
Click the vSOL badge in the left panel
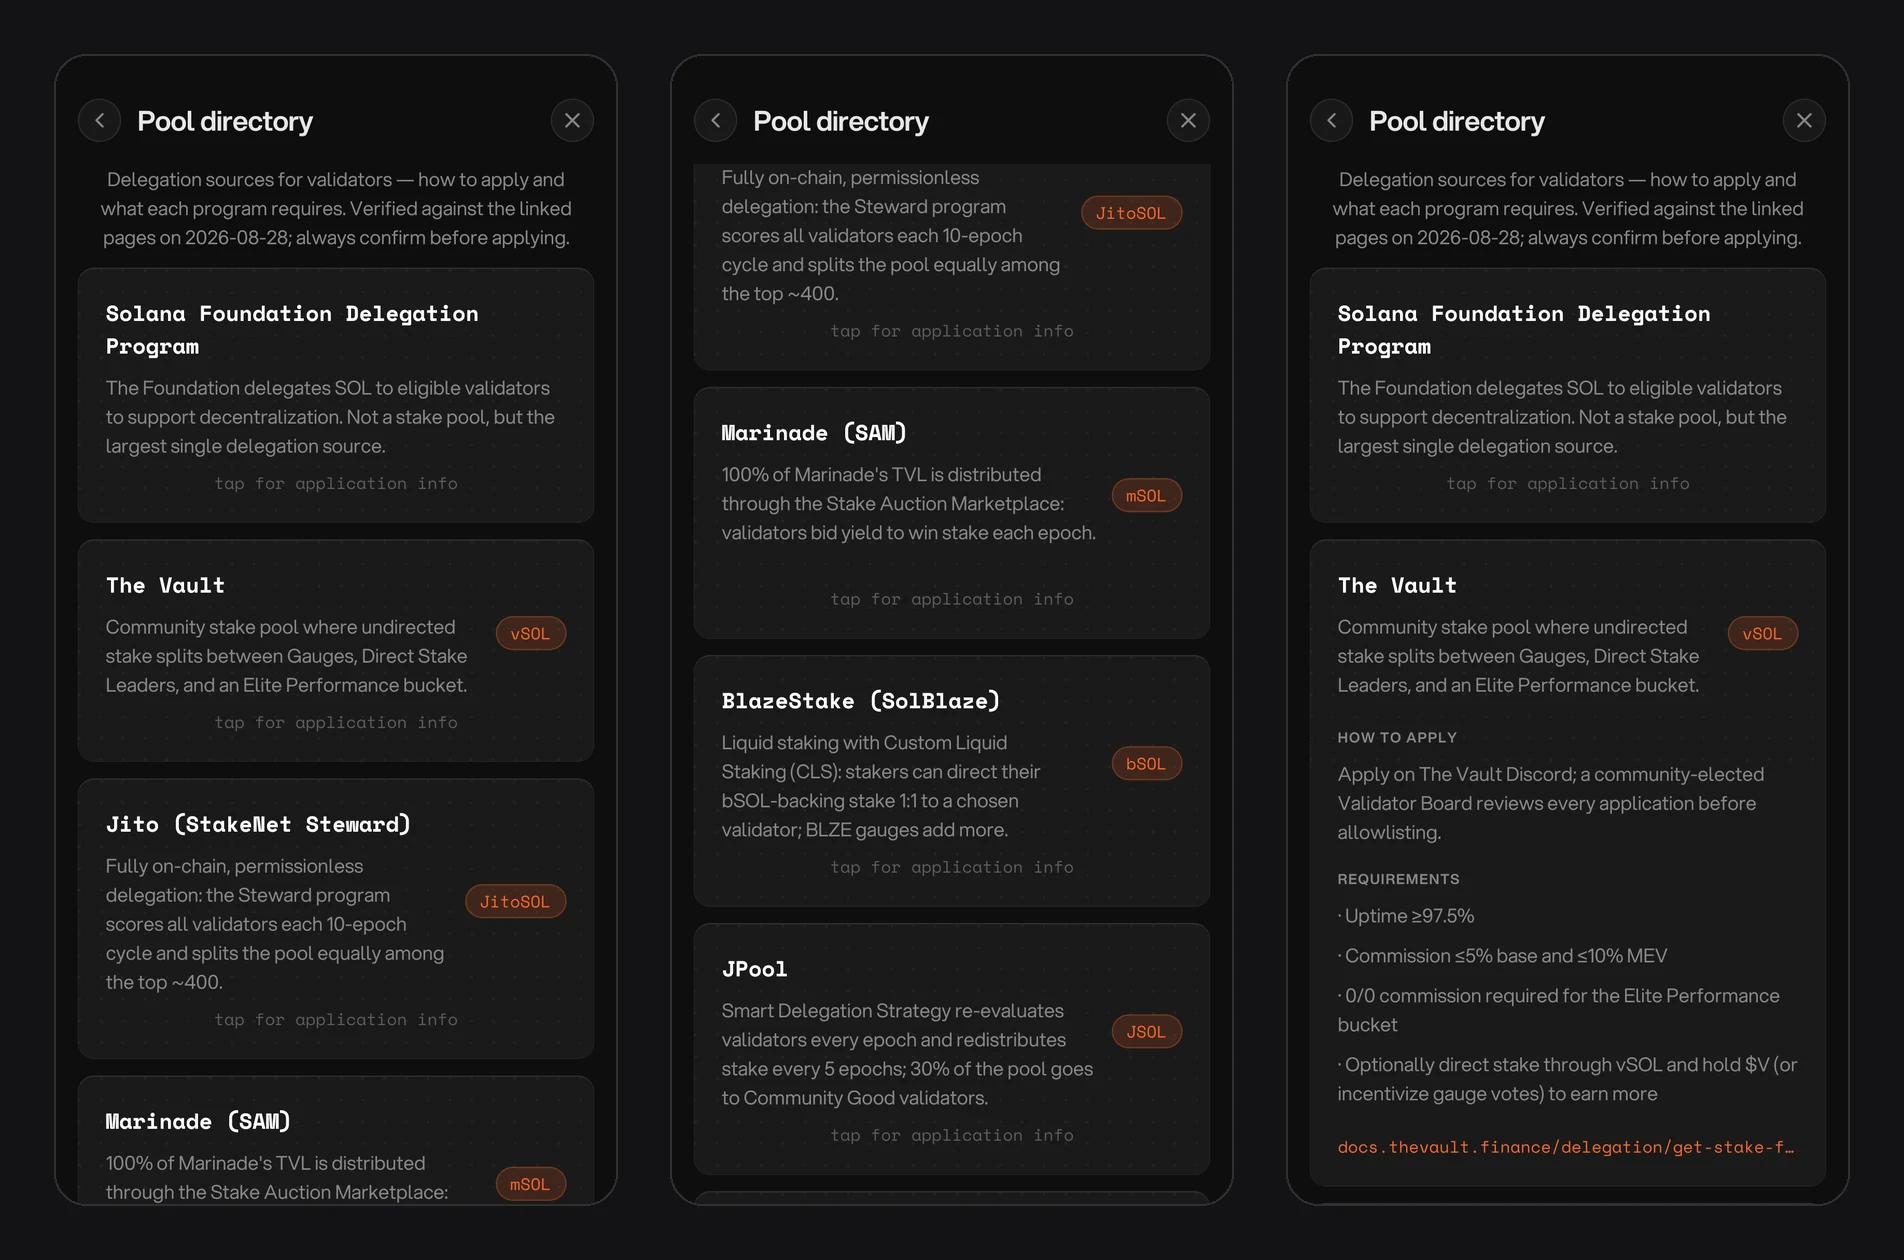[x=531, y=634]
